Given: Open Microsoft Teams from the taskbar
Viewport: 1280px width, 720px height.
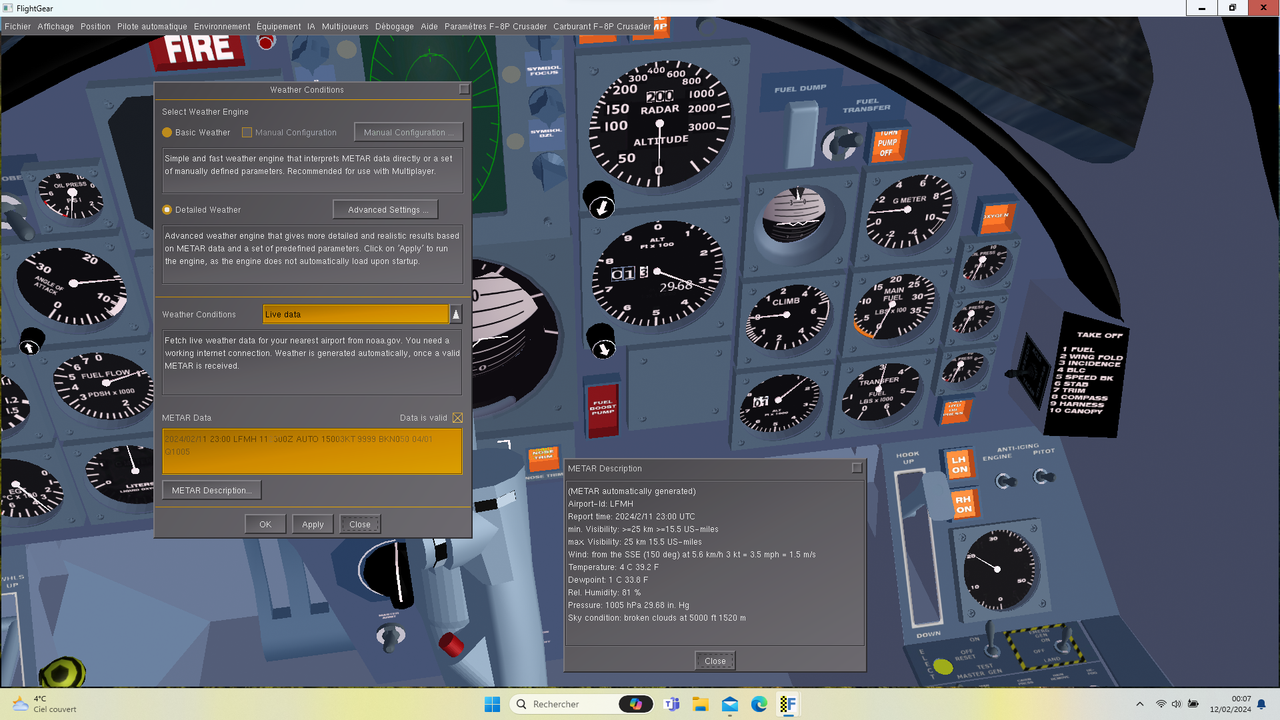Looking at the screenshot, I should (x=671, y=704).
